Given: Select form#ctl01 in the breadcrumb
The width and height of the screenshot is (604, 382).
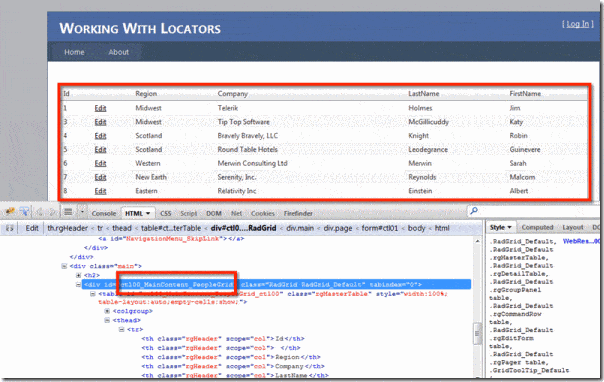Looking at the screenshot, I should [380, 228].
